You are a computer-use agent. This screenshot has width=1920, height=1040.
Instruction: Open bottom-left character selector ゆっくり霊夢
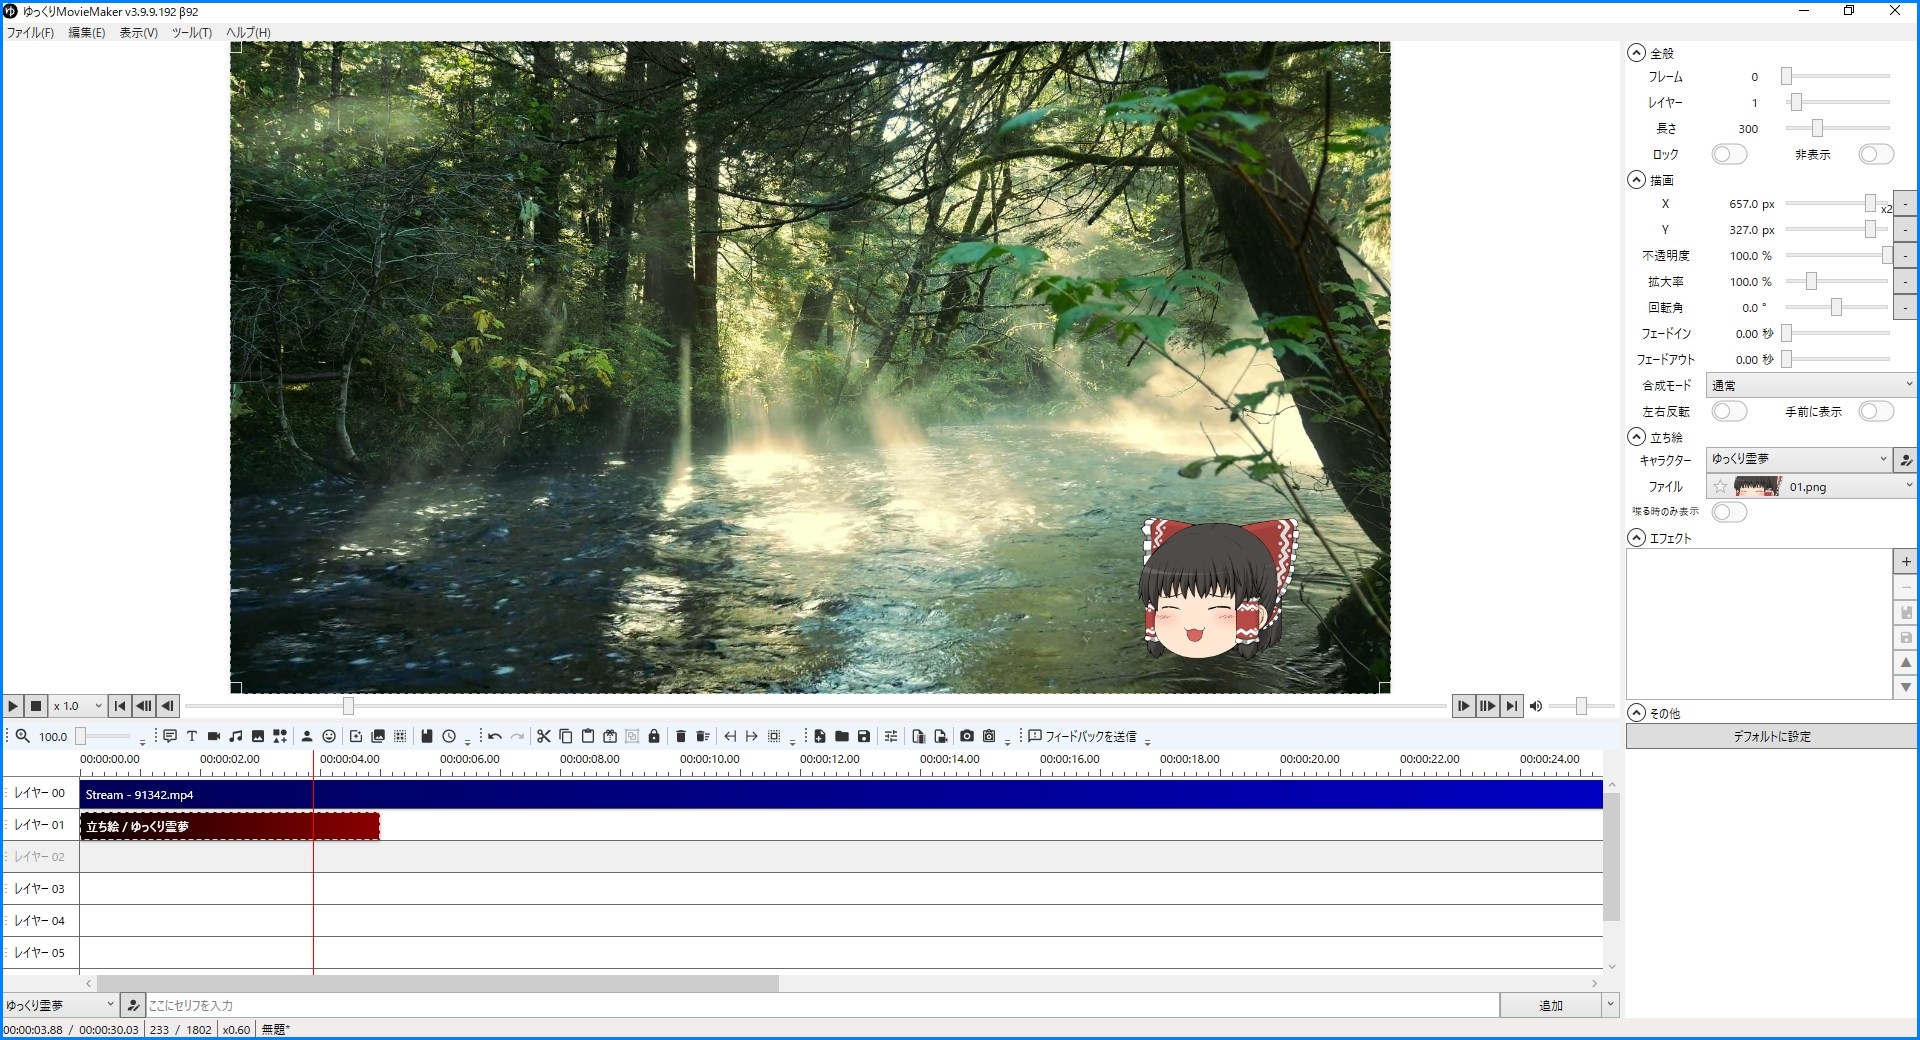tap(60, 1005)
